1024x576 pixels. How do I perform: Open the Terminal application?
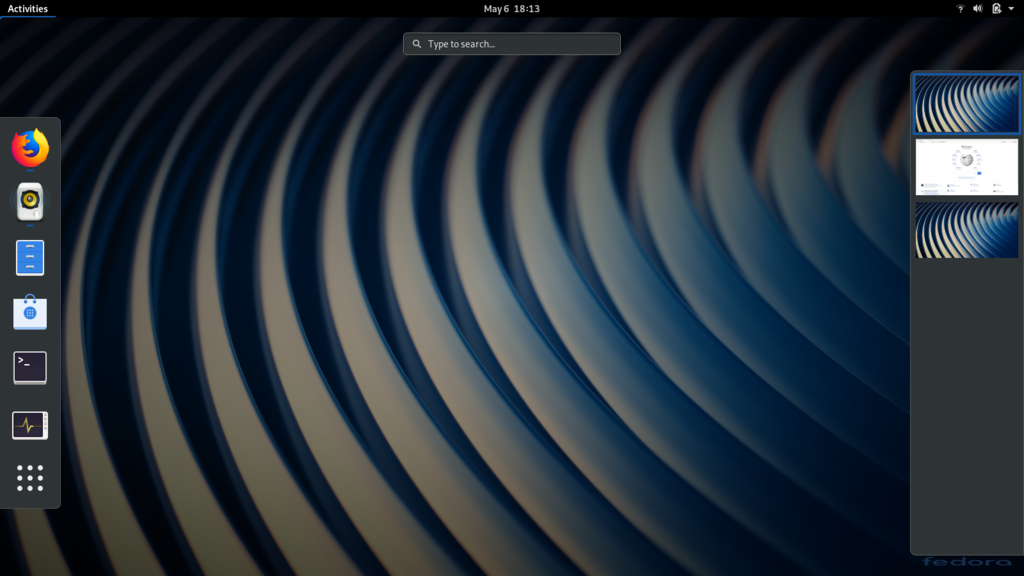click(30, 367)
